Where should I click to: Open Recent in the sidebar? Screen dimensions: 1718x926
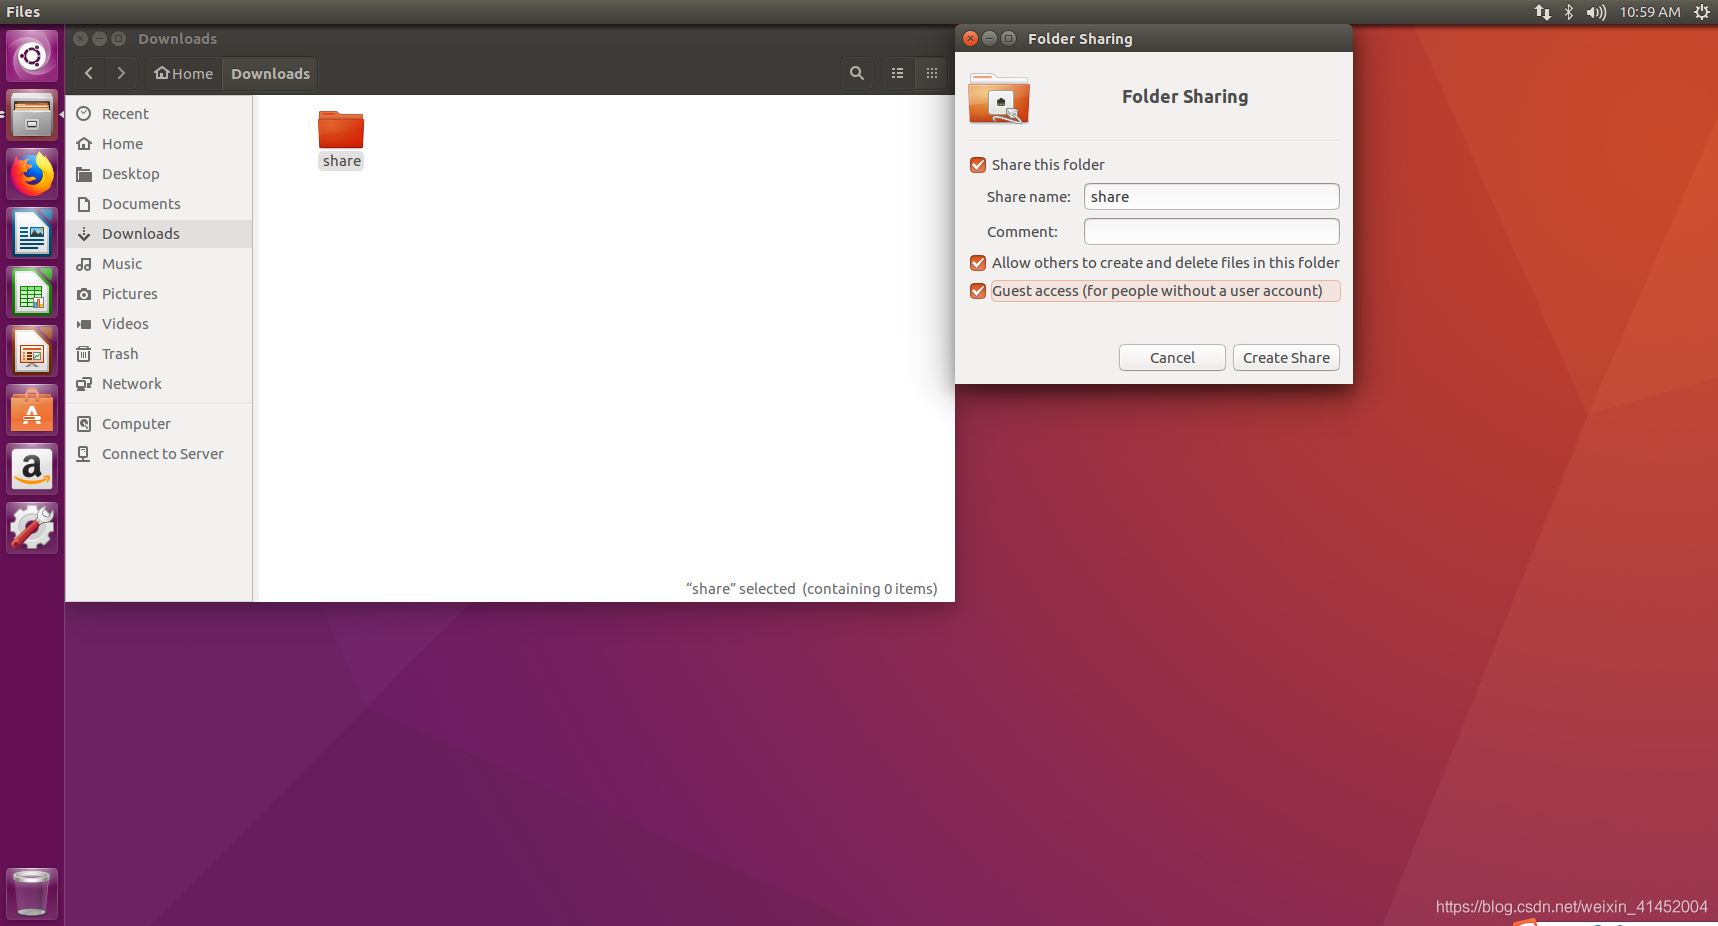pos(159,114)
